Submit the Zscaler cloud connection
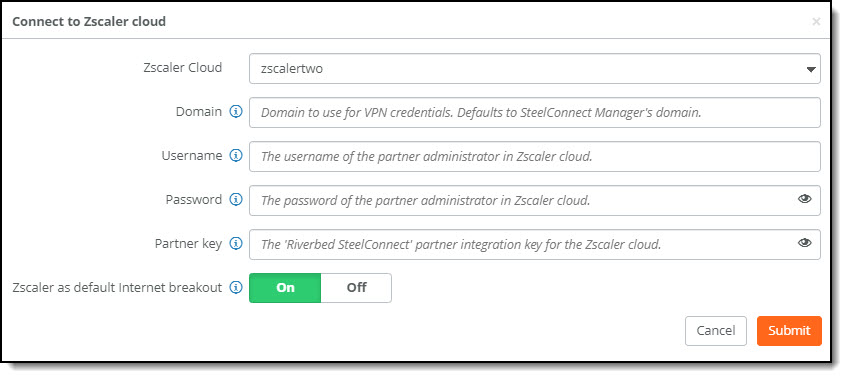The image size is (847, 378). 789,330
